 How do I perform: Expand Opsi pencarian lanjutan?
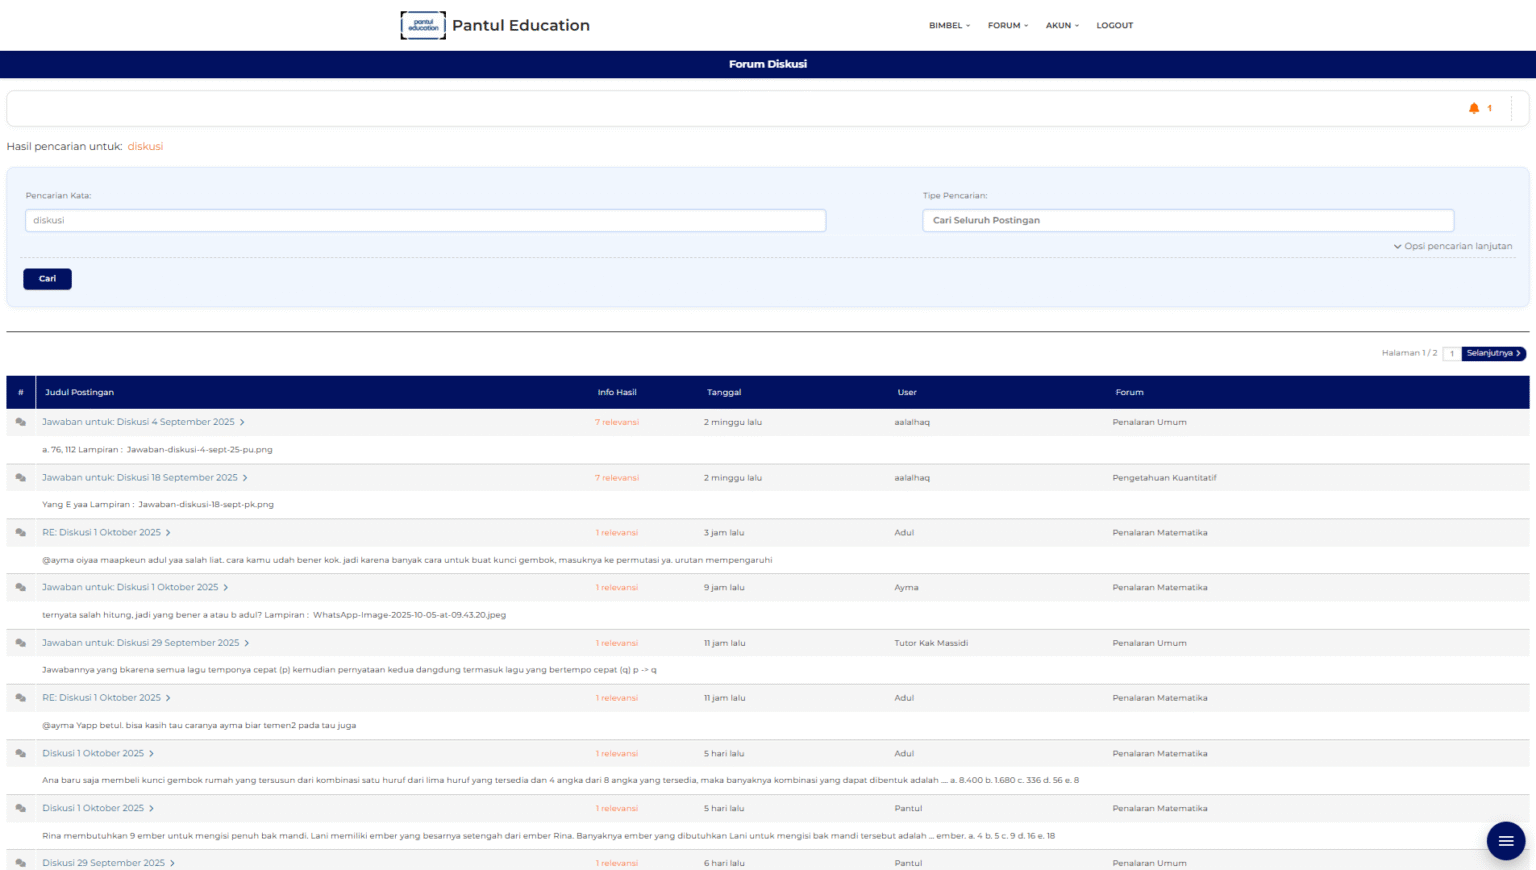(x=1453, y=246)
